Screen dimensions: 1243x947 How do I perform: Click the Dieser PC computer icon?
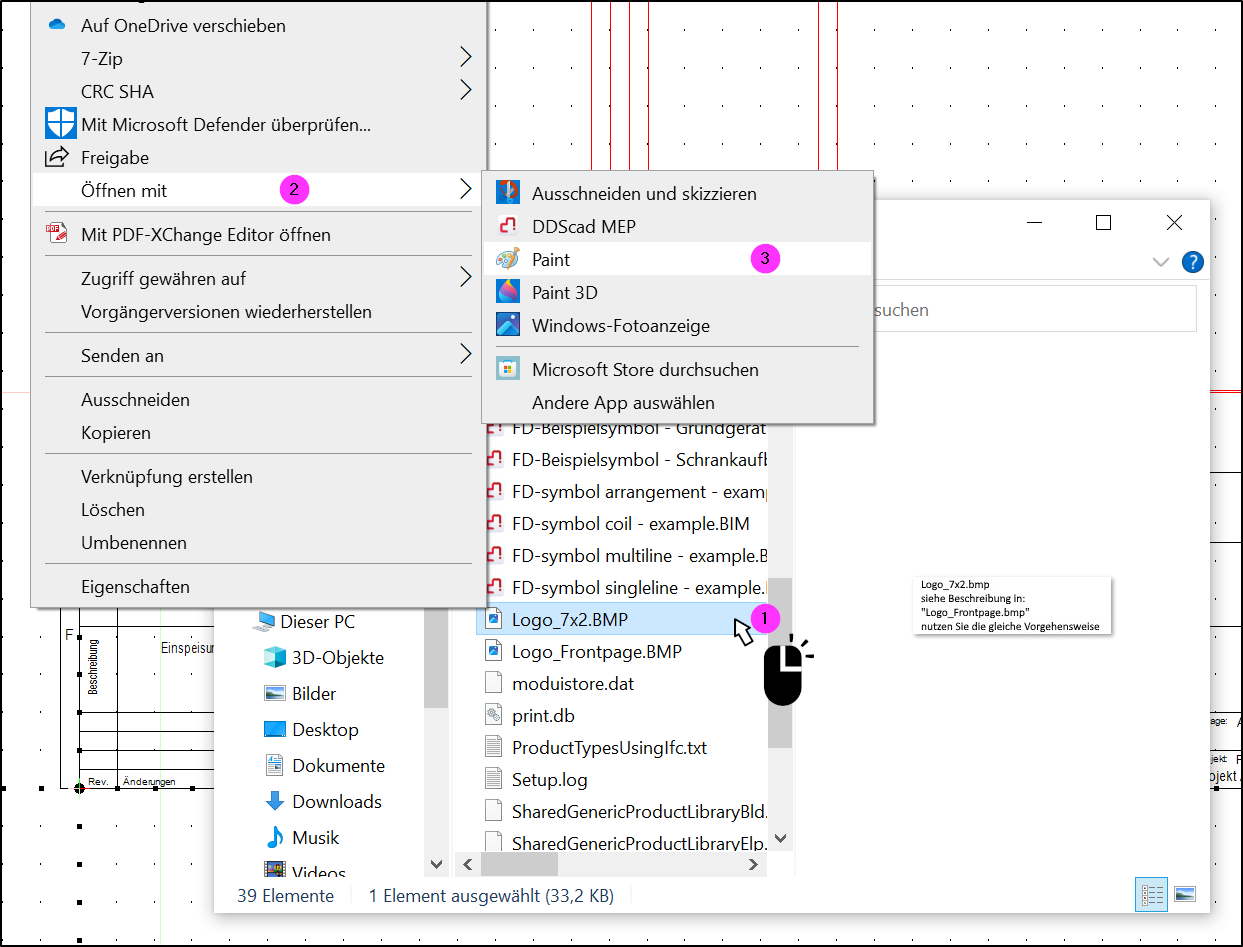tap(264, 621)
